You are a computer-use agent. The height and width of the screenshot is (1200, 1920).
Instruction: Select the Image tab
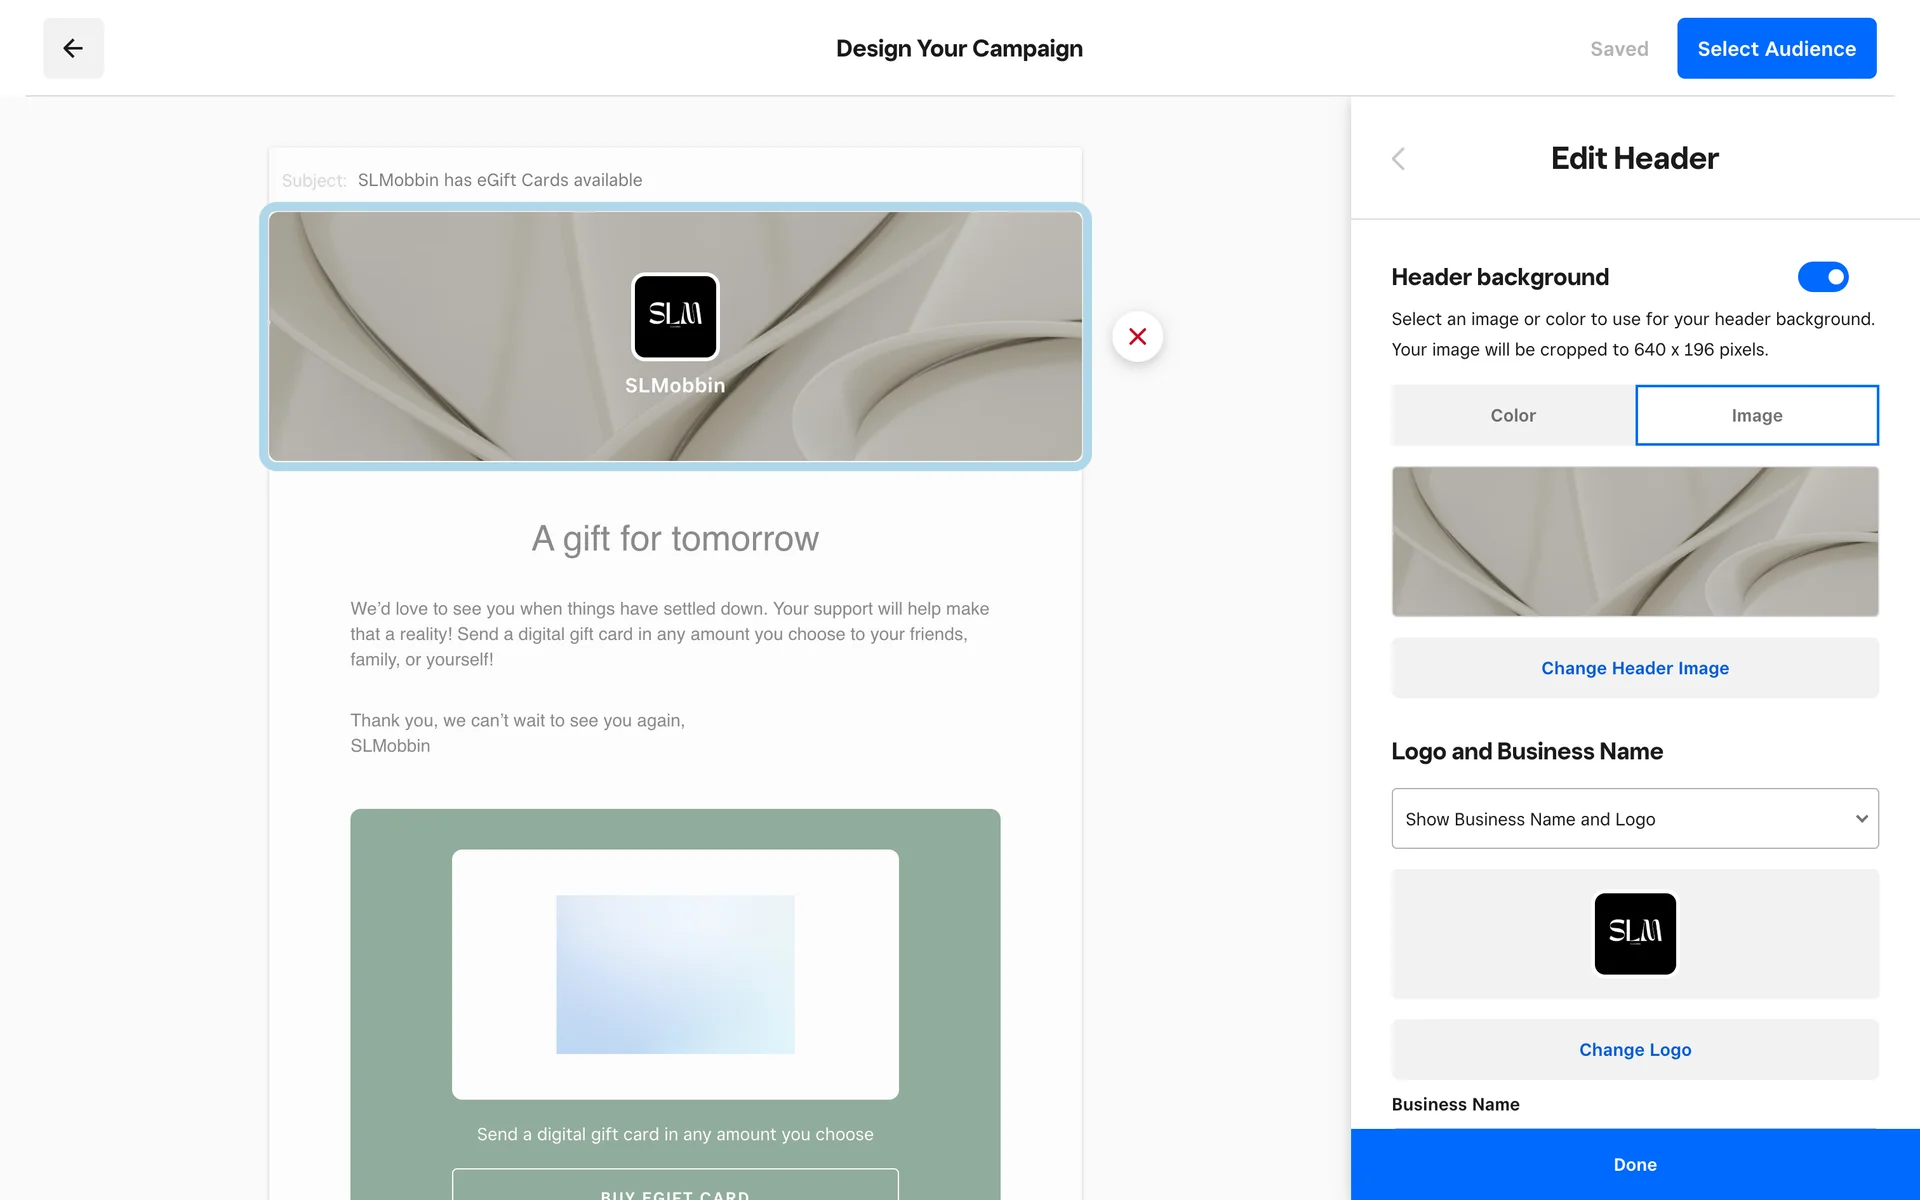(x=1756, y=415)
